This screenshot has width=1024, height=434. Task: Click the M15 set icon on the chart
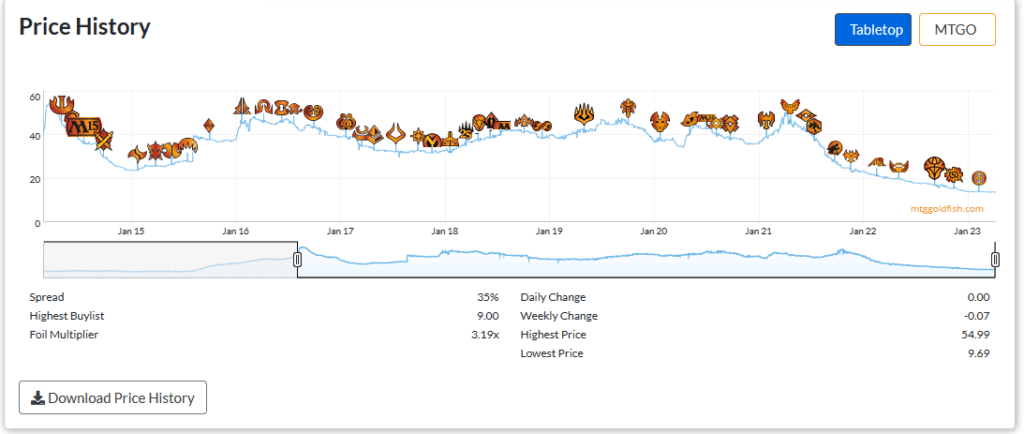click(x=84, y=125)
